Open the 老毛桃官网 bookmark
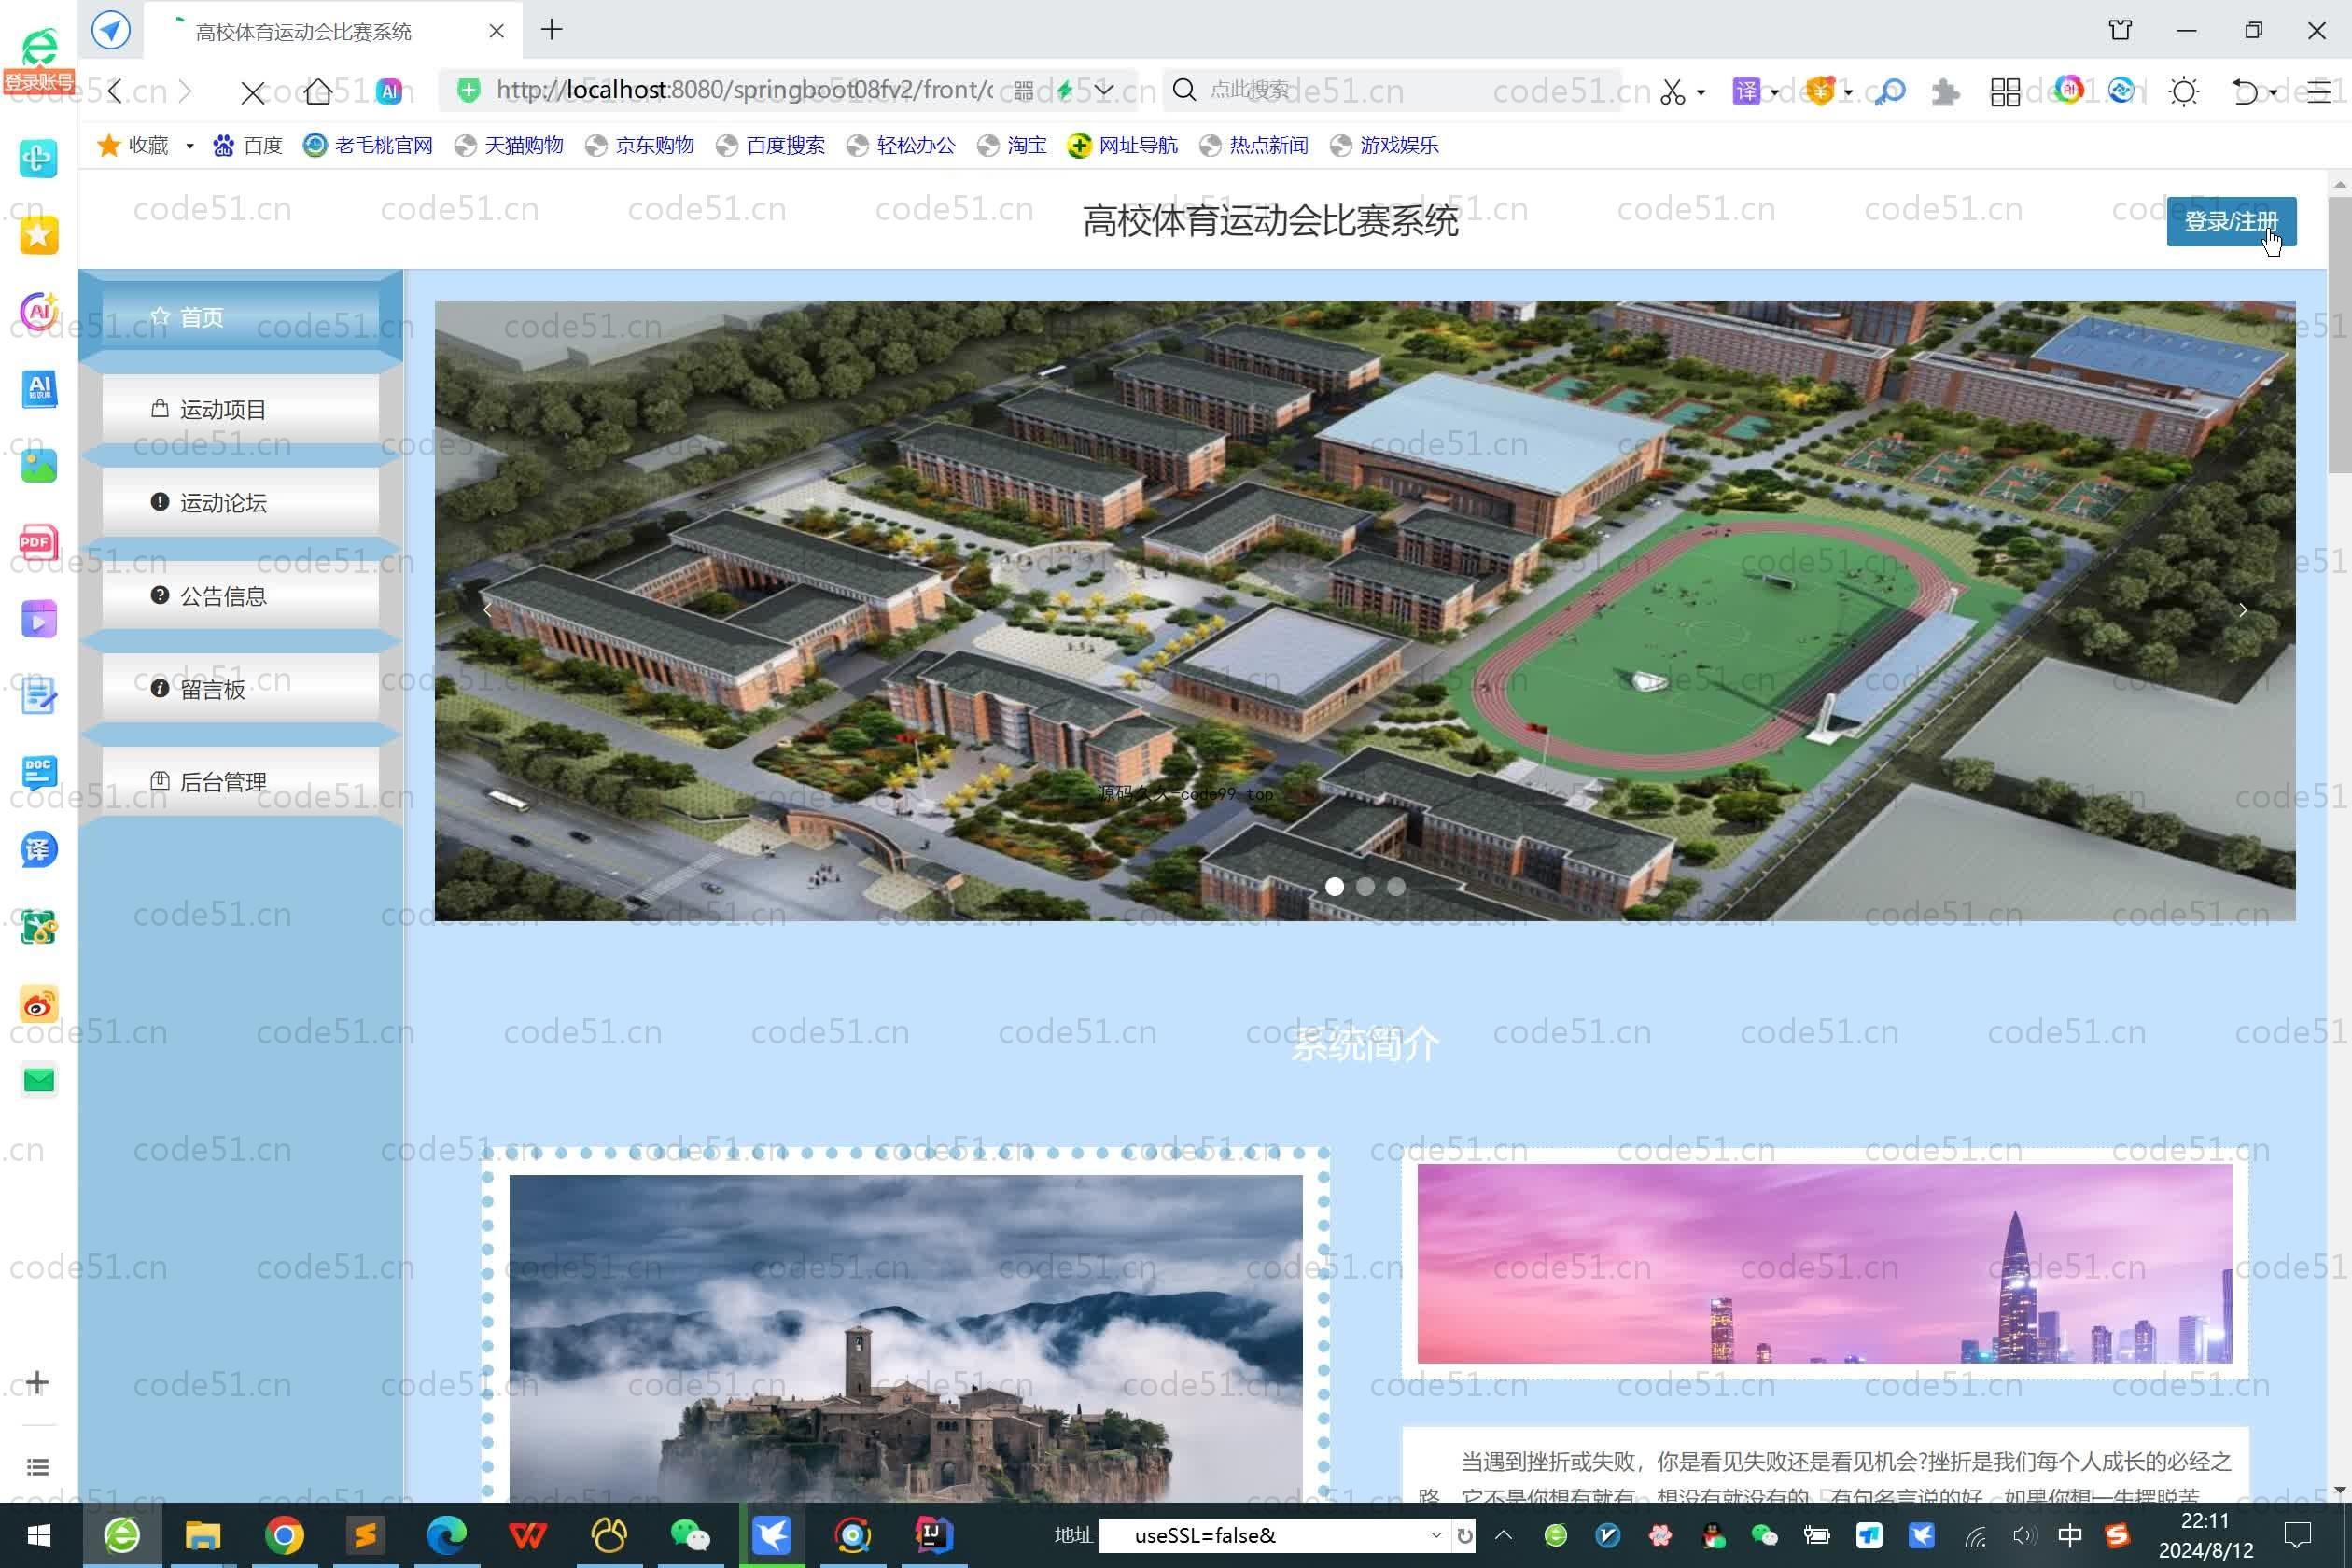This screenshot has width=2352, height=1568. 369,146
